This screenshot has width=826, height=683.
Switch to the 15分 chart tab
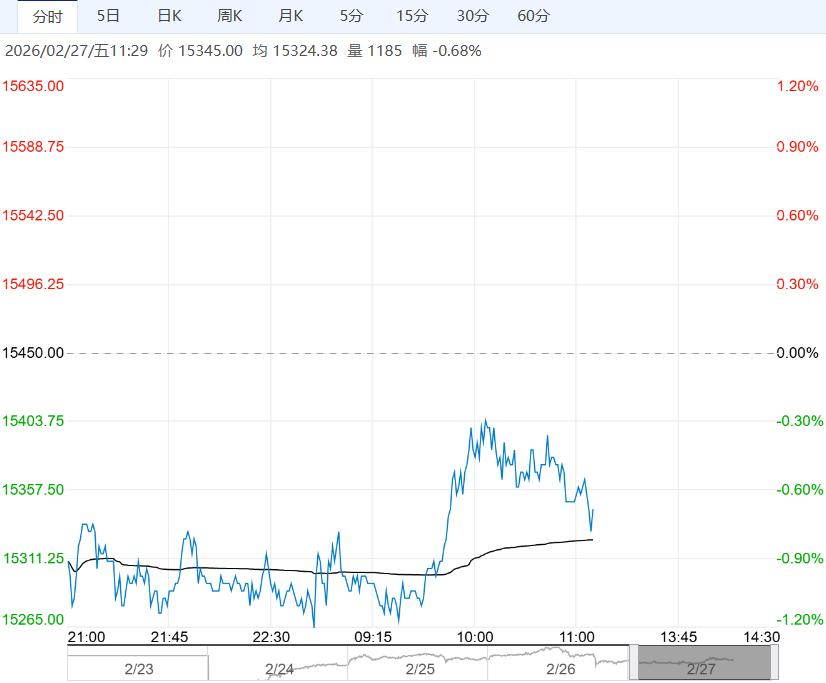click(x=412, y=16)
